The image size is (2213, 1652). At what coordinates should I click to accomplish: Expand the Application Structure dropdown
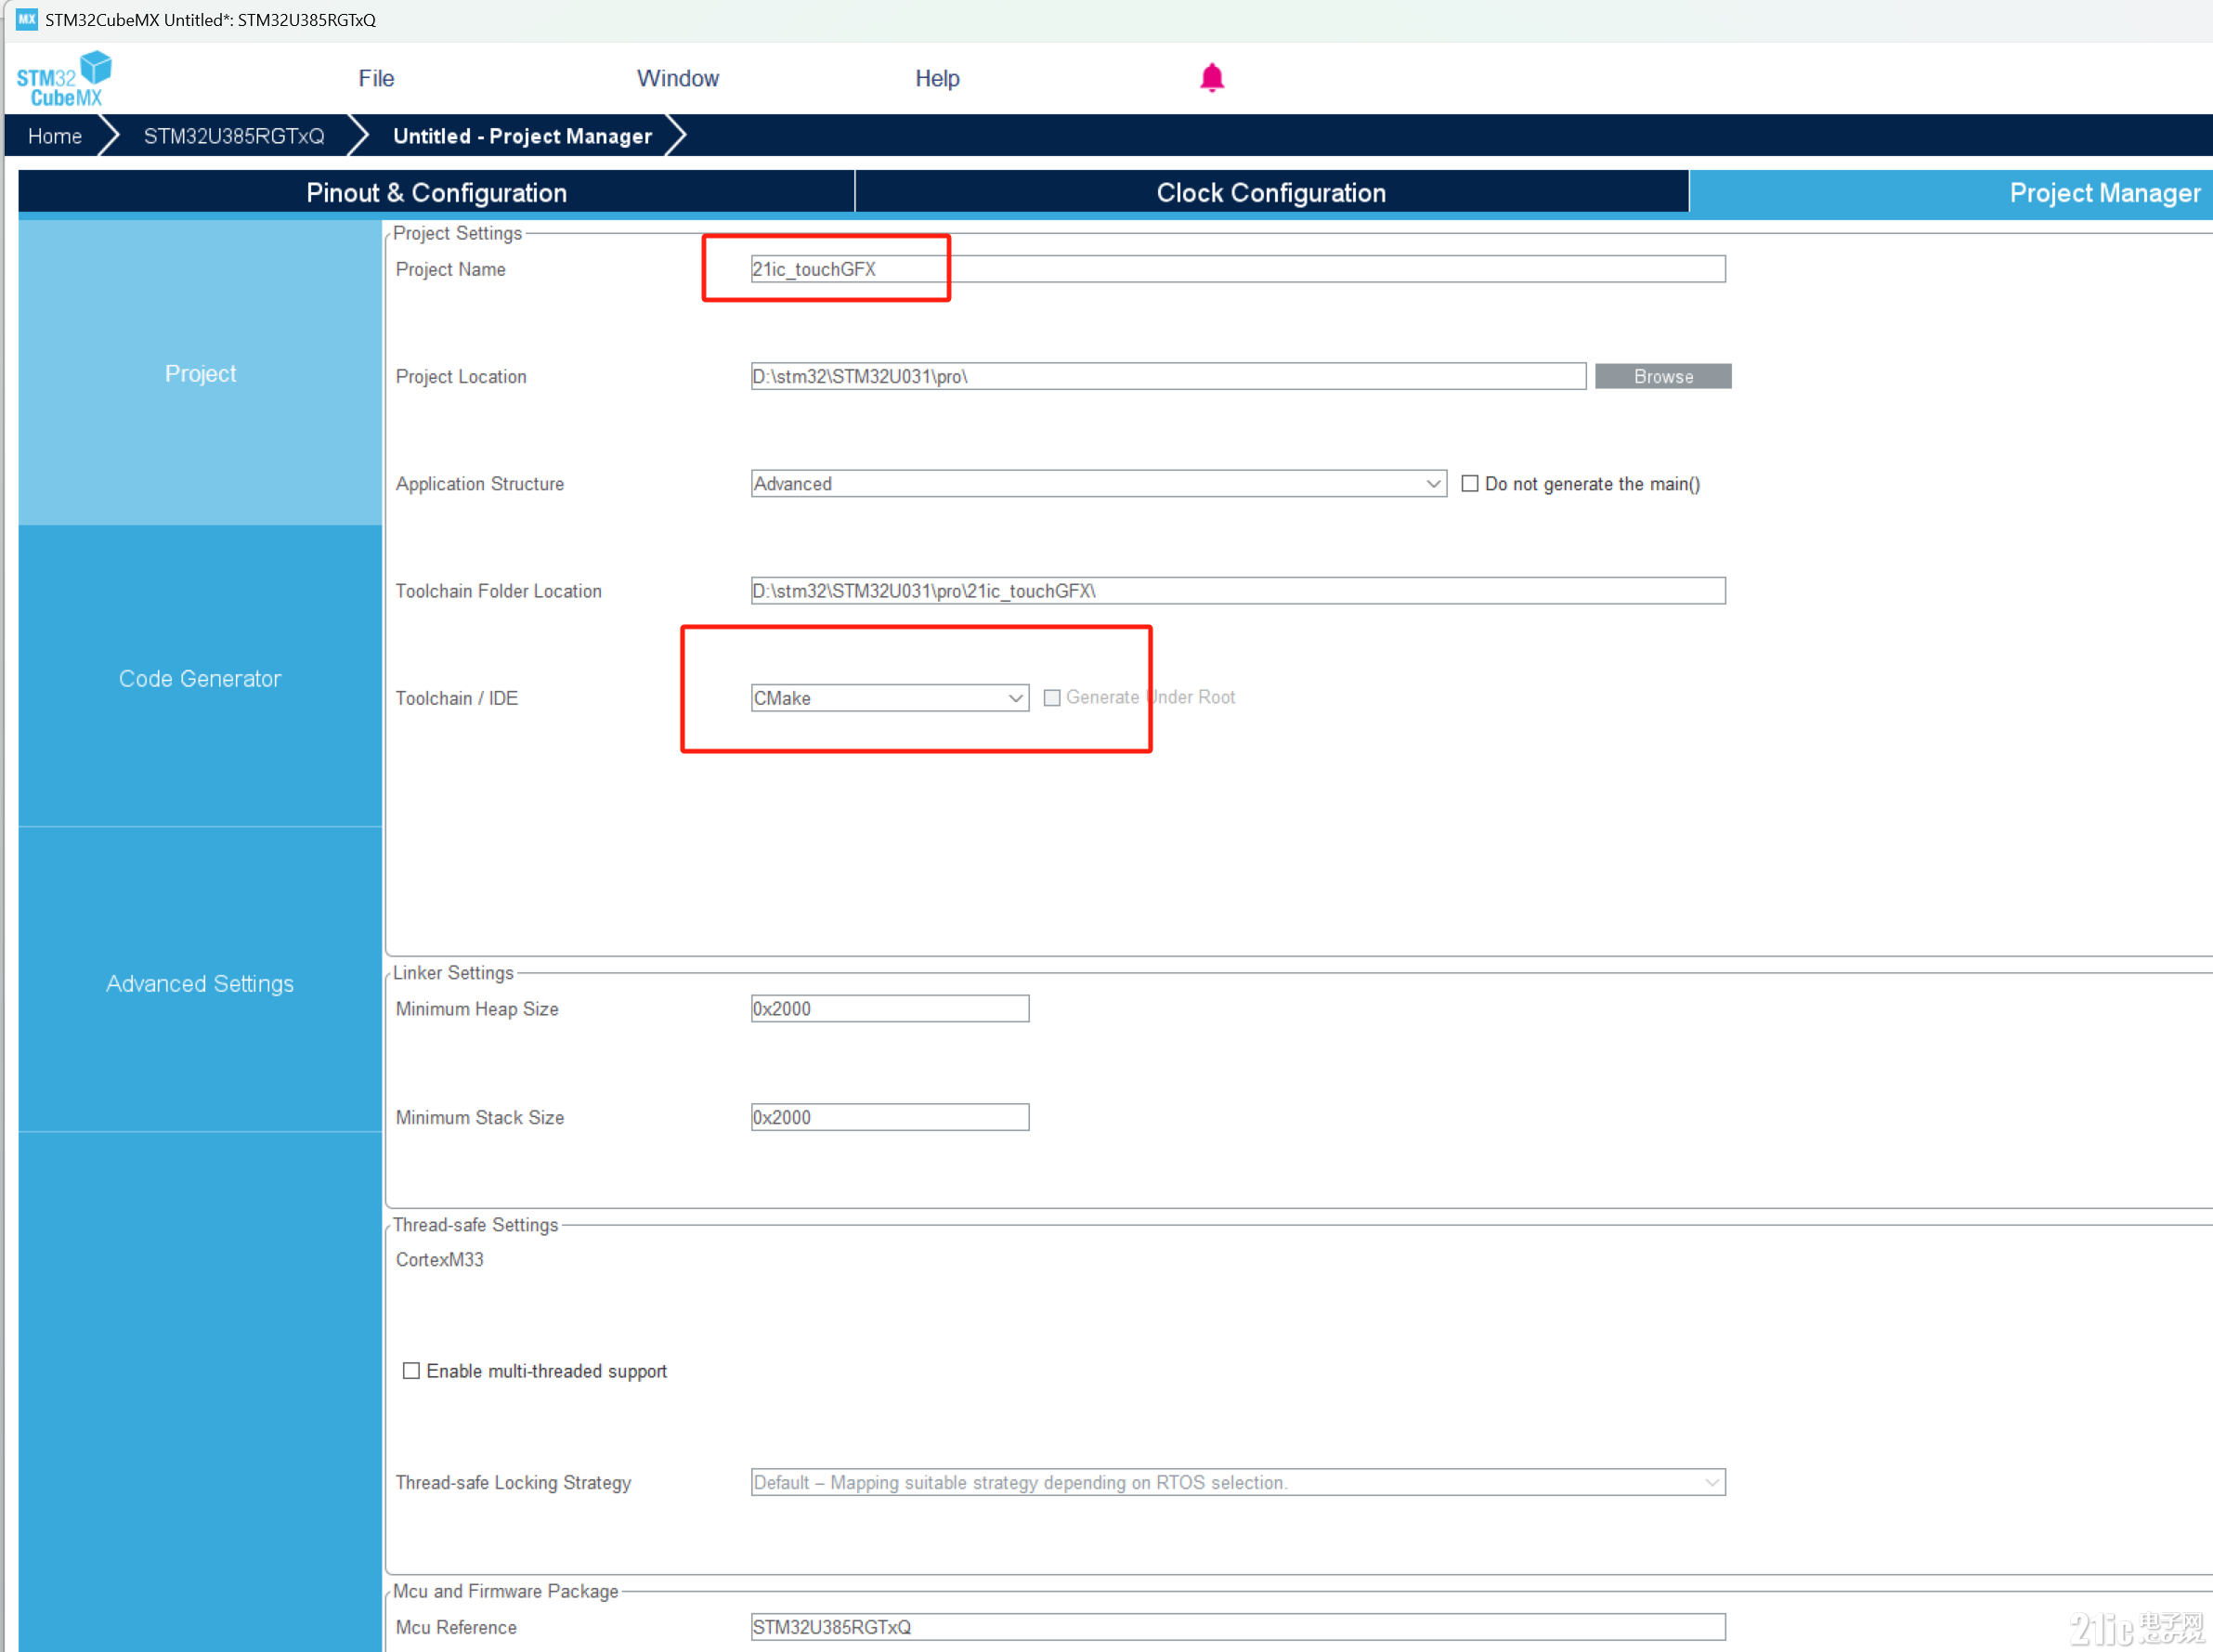(x=1098, y=483)
